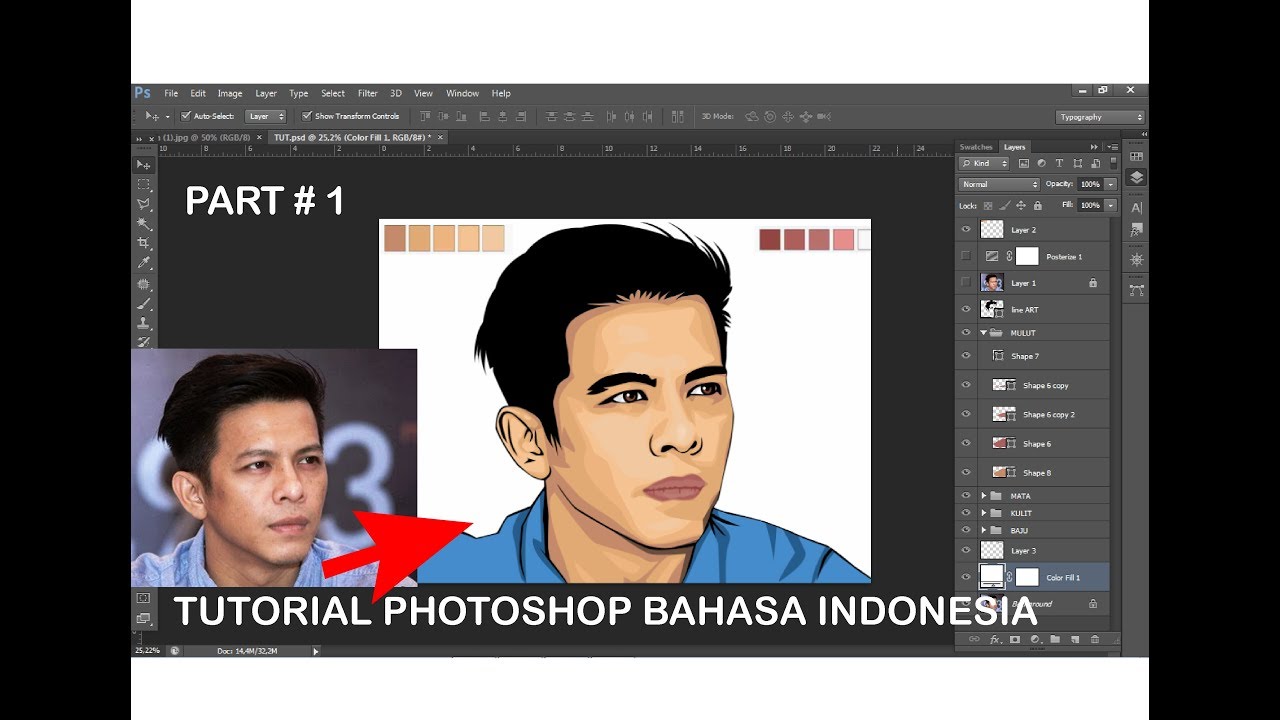Click the Align Left Edges icon
This screenshot has width=1280, height=720.
485,117
